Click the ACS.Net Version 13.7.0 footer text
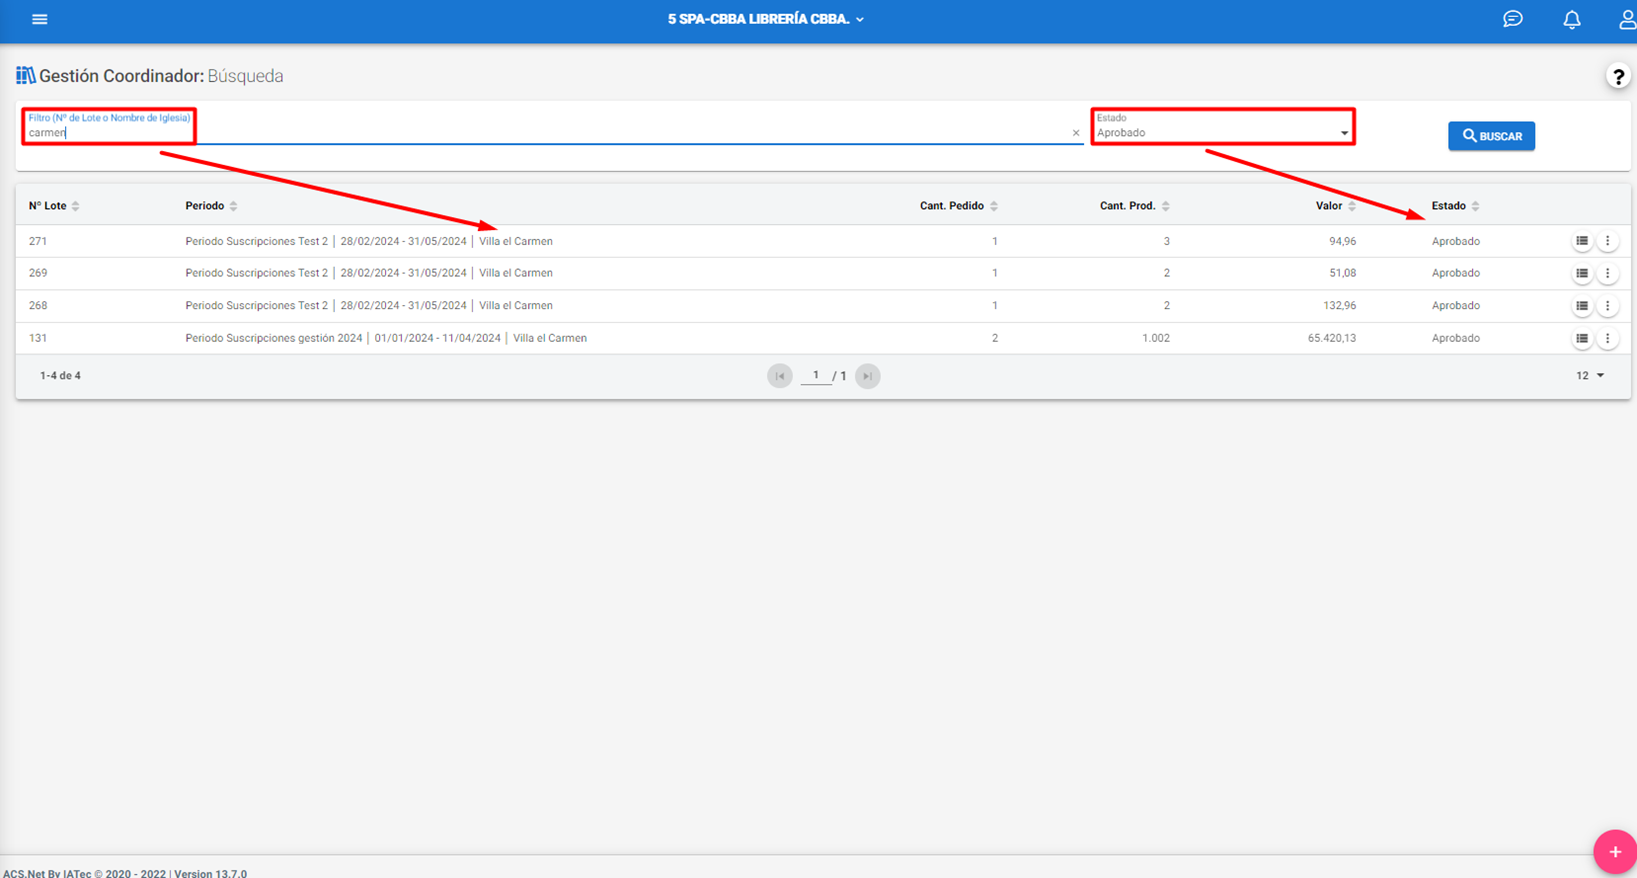 [x=124, y=873]
